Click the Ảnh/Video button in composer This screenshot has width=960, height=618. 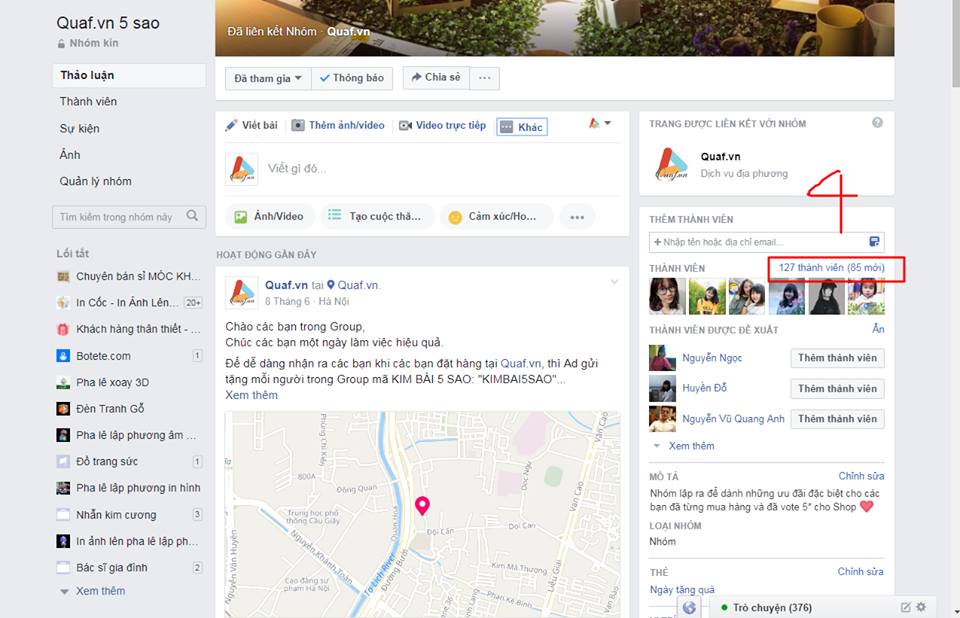click(x=269, y=216)
